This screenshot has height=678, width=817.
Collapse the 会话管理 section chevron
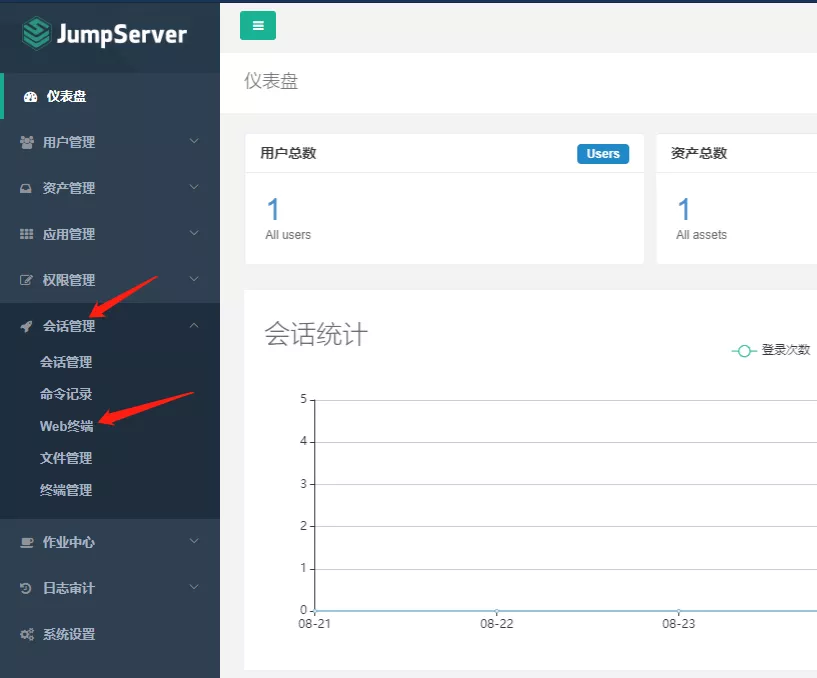[x=194, y=326]
